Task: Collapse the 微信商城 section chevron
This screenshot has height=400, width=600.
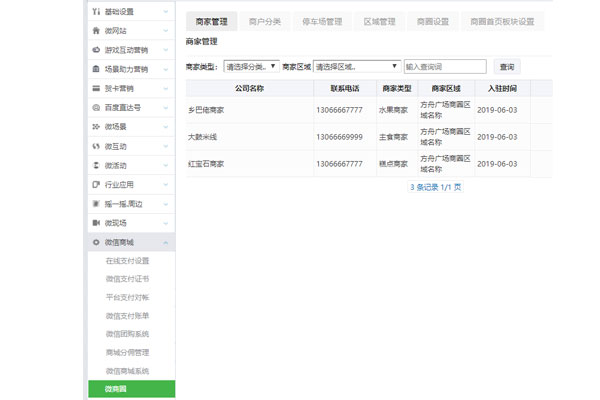Action: click(166, 242)
